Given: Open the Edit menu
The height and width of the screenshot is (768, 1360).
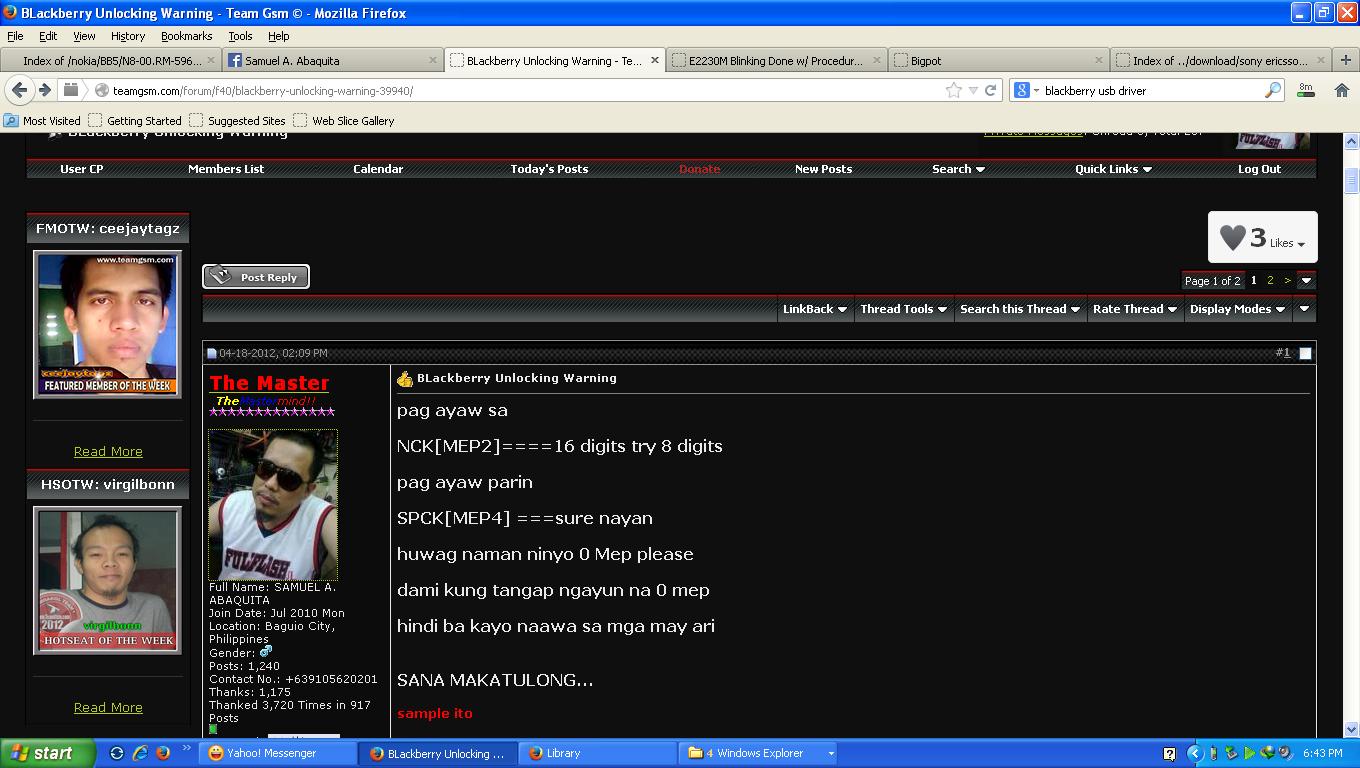Looking at the screenshot, I should tap(47, 36).
